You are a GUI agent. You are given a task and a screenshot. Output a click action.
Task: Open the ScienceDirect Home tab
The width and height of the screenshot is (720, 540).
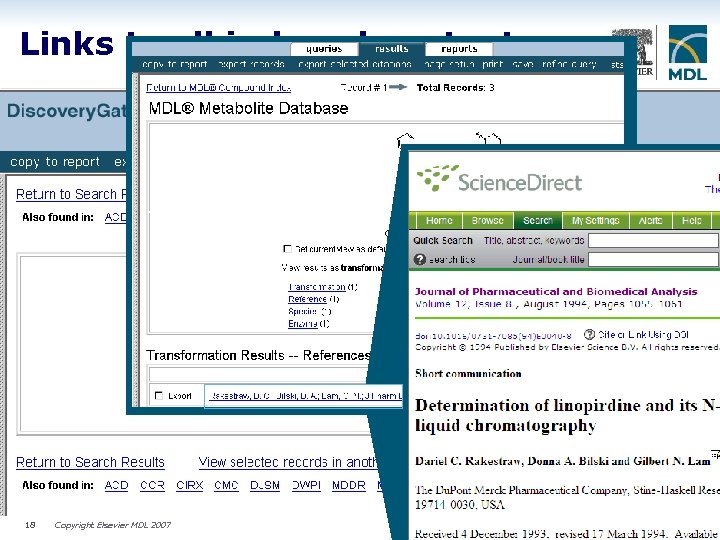tap(439, 220)
